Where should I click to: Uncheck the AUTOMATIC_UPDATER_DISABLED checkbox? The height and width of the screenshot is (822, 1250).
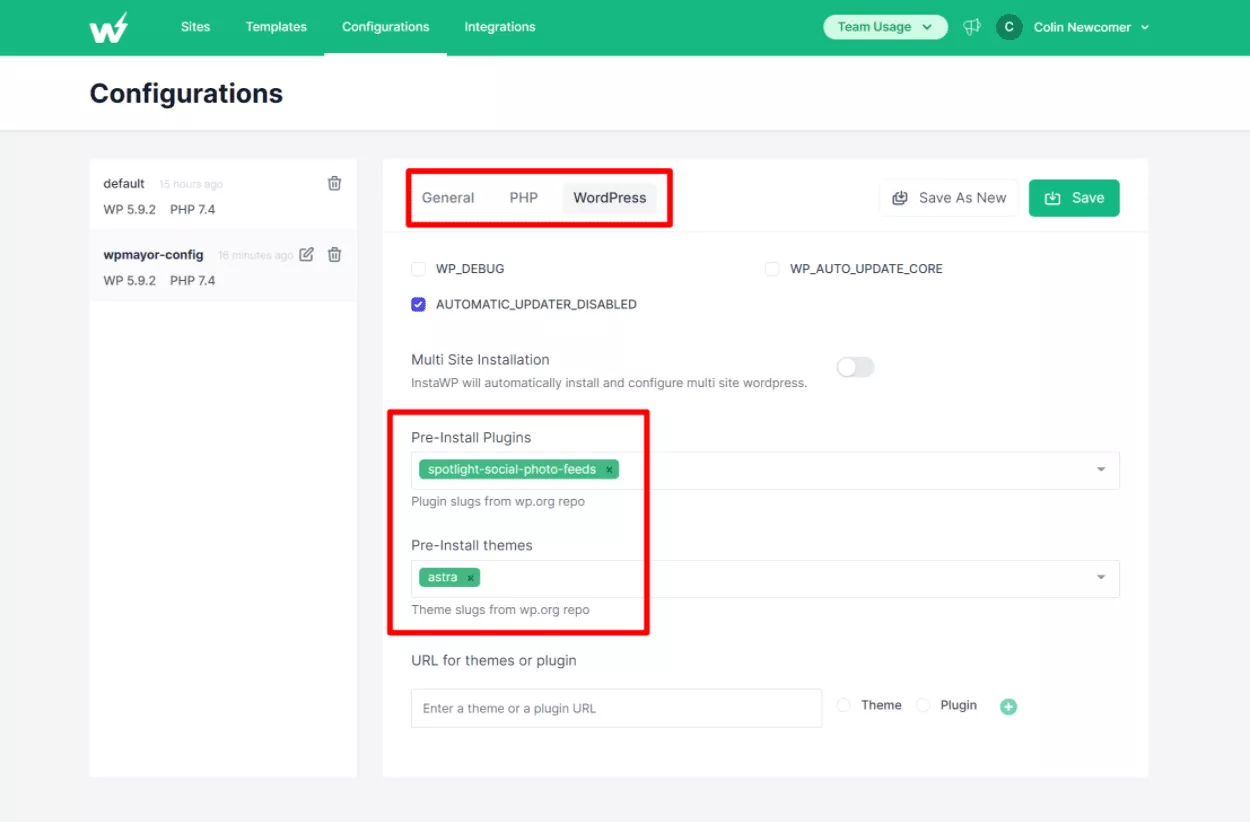pos(418,304)
